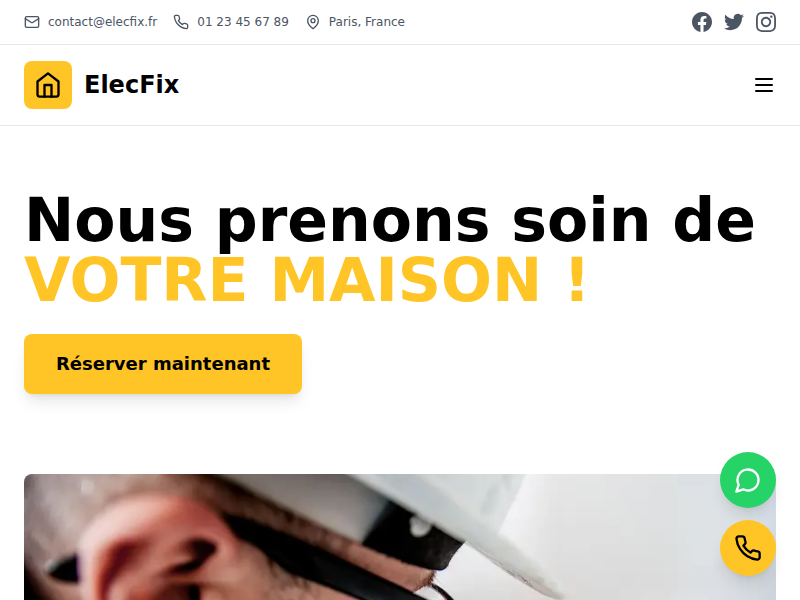Viewport: 800px width, 600px height.
Task: Tap the yellow floating call button
Action: point(747,548)
